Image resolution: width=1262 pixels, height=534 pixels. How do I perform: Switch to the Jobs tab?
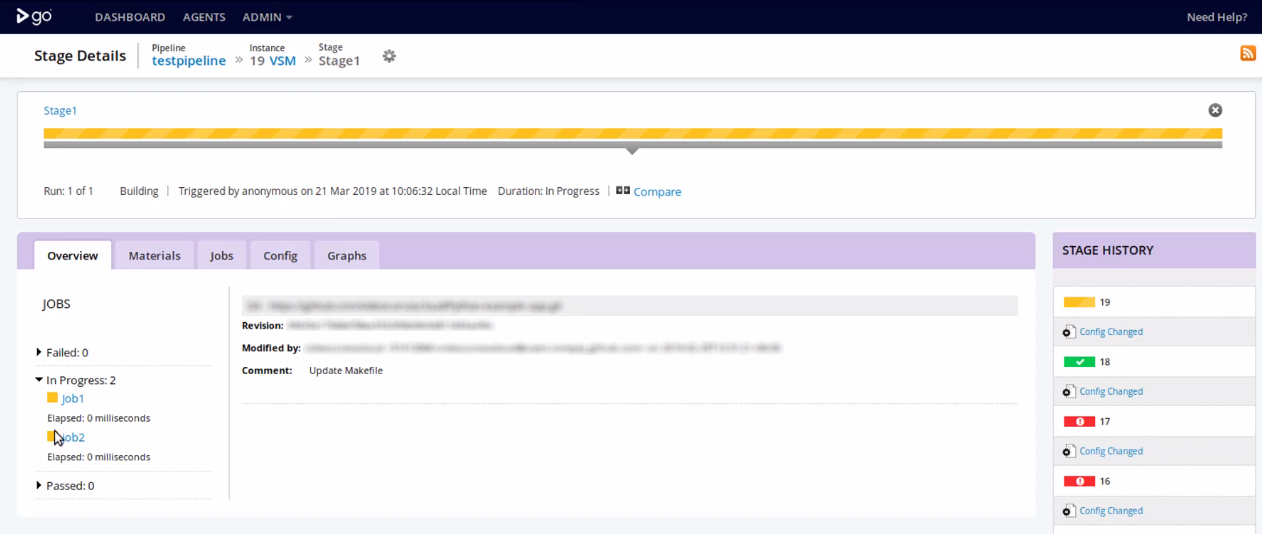pos(222,255)
